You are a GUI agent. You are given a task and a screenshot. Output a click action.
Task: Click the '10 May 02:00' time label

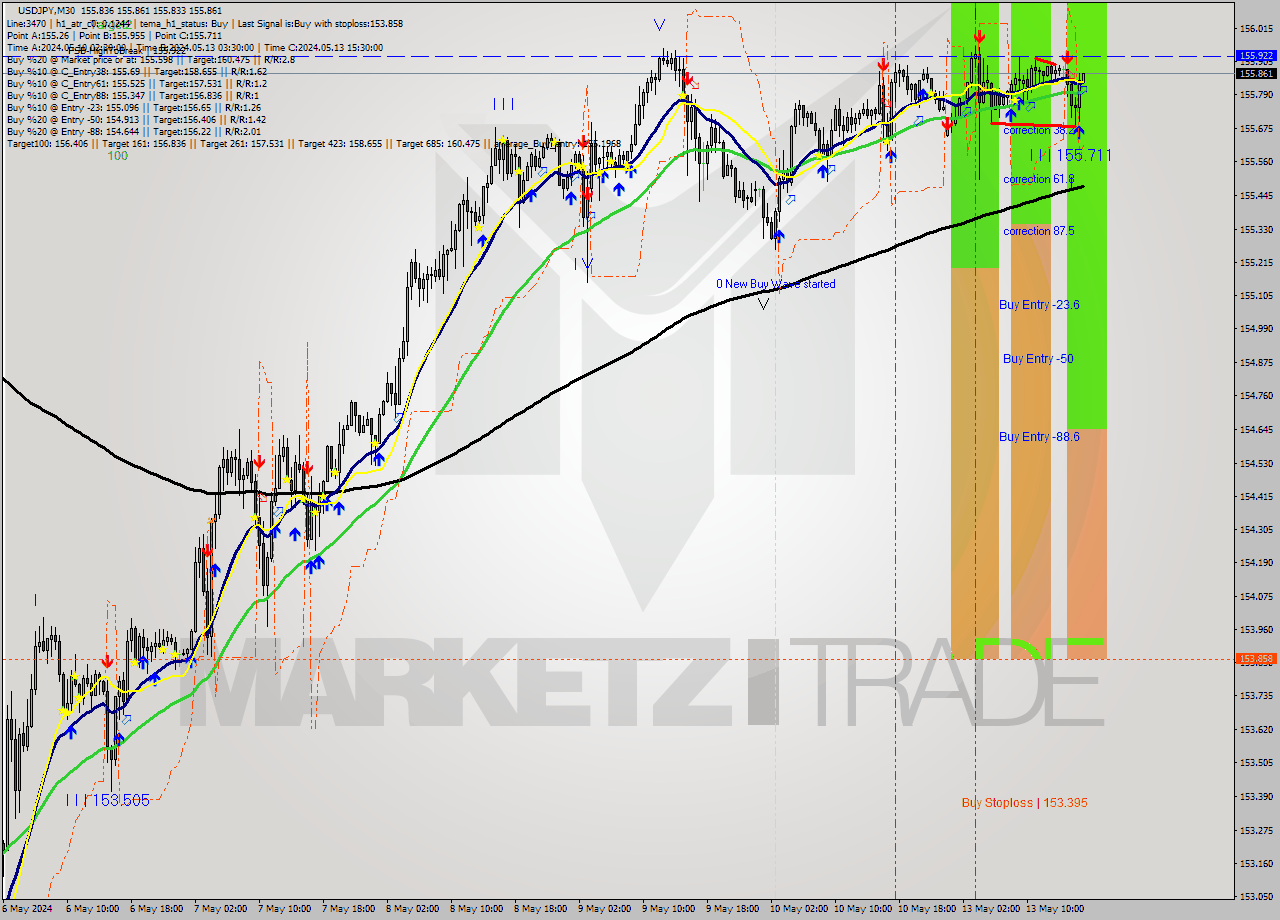click(797, 909)
